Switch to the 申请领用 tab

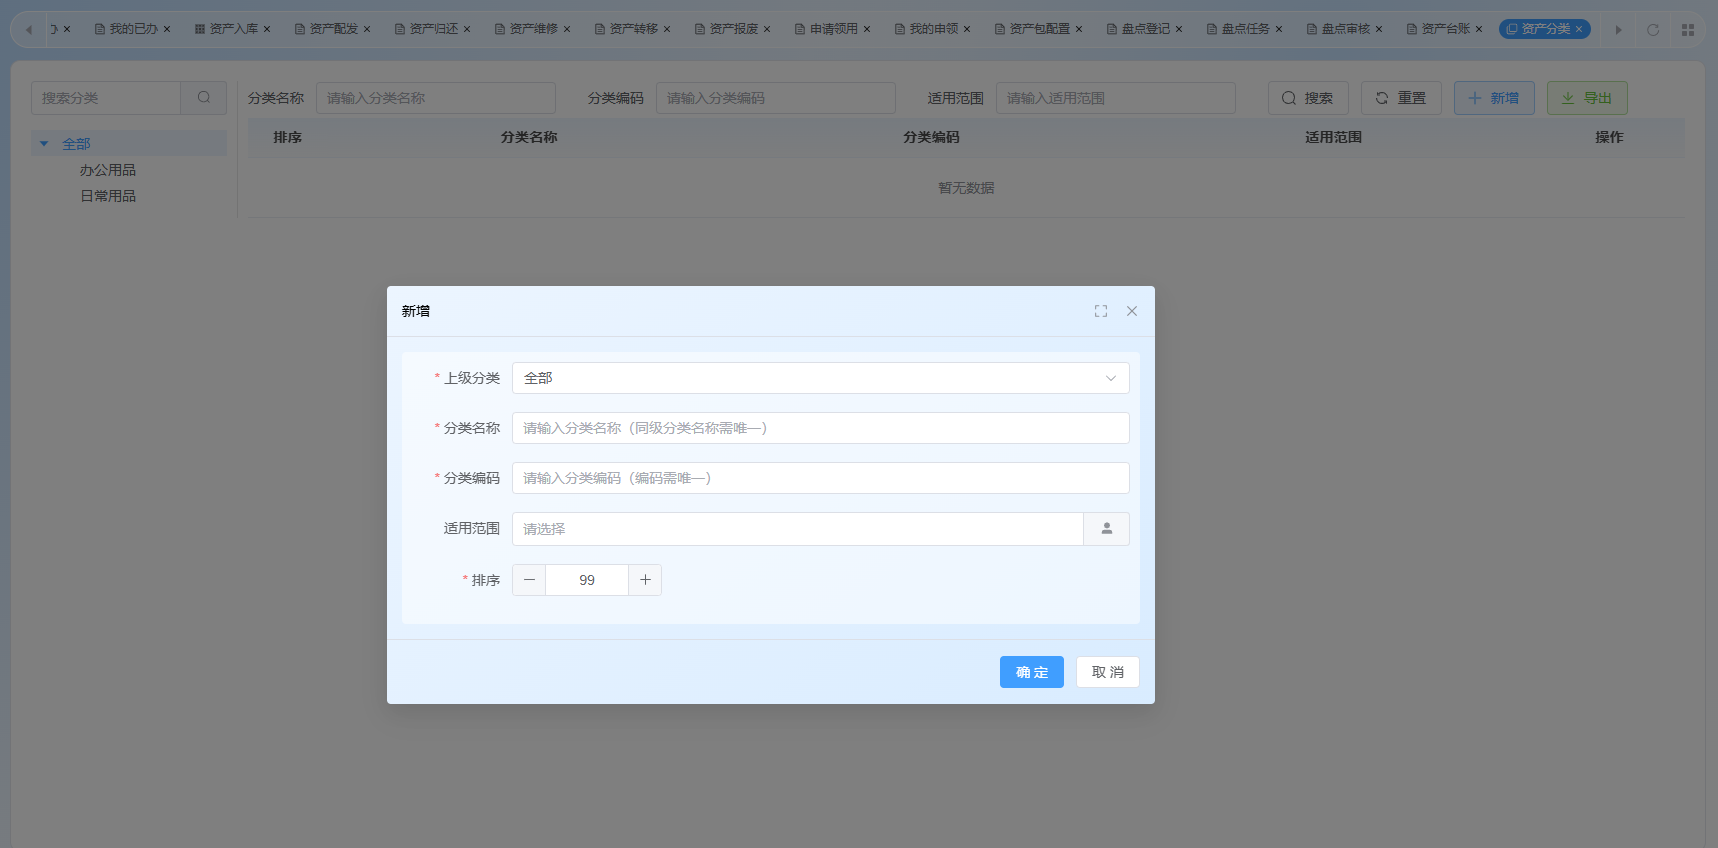833,29
